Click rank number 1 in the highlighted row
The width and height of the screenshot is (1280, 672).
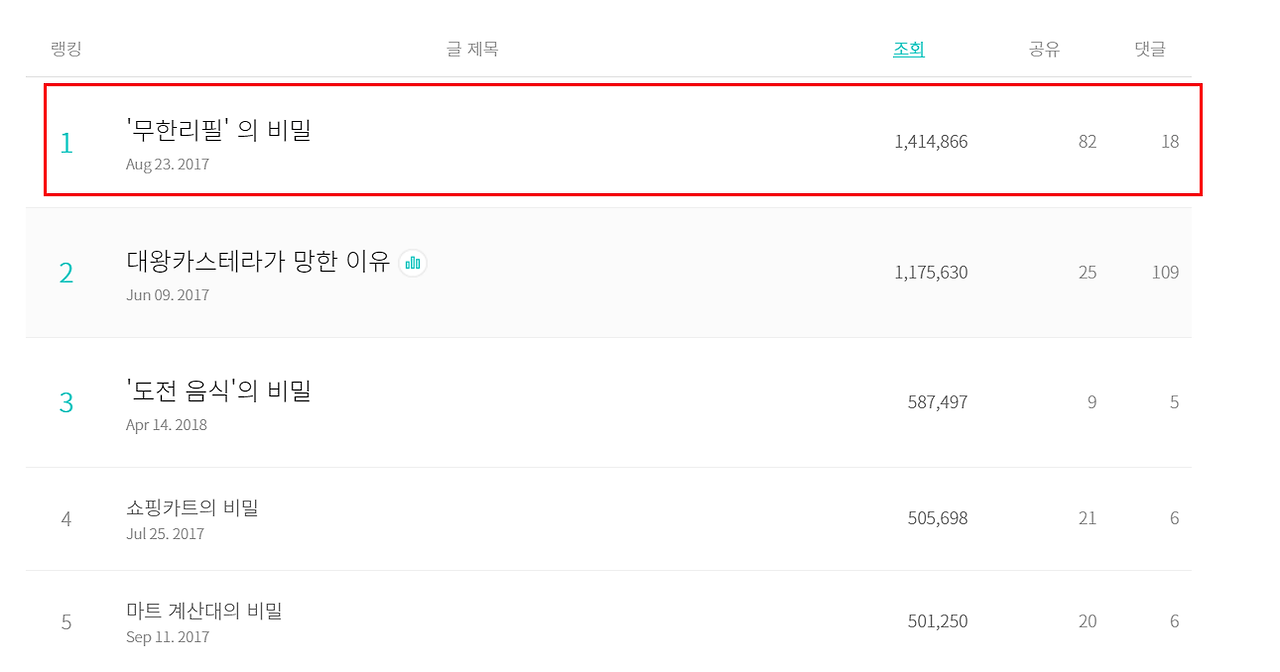[66, 143]
